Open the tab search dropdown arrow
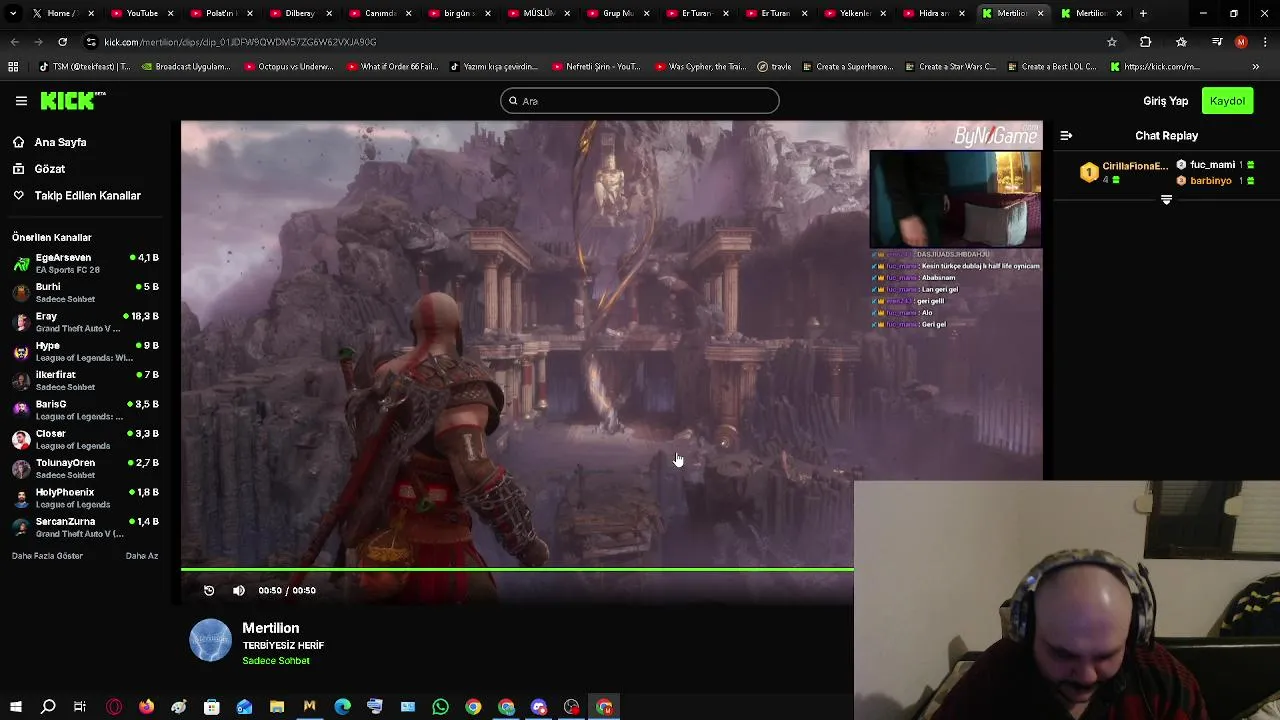This screenshot has width=1280, height=720. 13,13
